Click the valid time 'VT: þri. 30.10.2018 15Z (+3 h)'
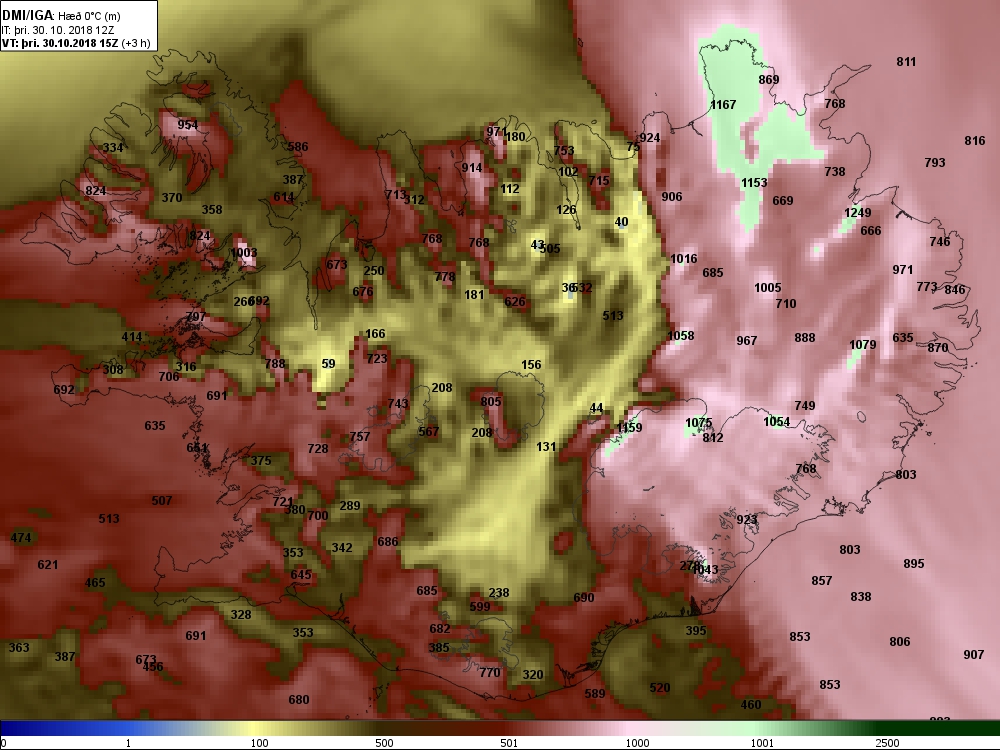 (76, 43)
